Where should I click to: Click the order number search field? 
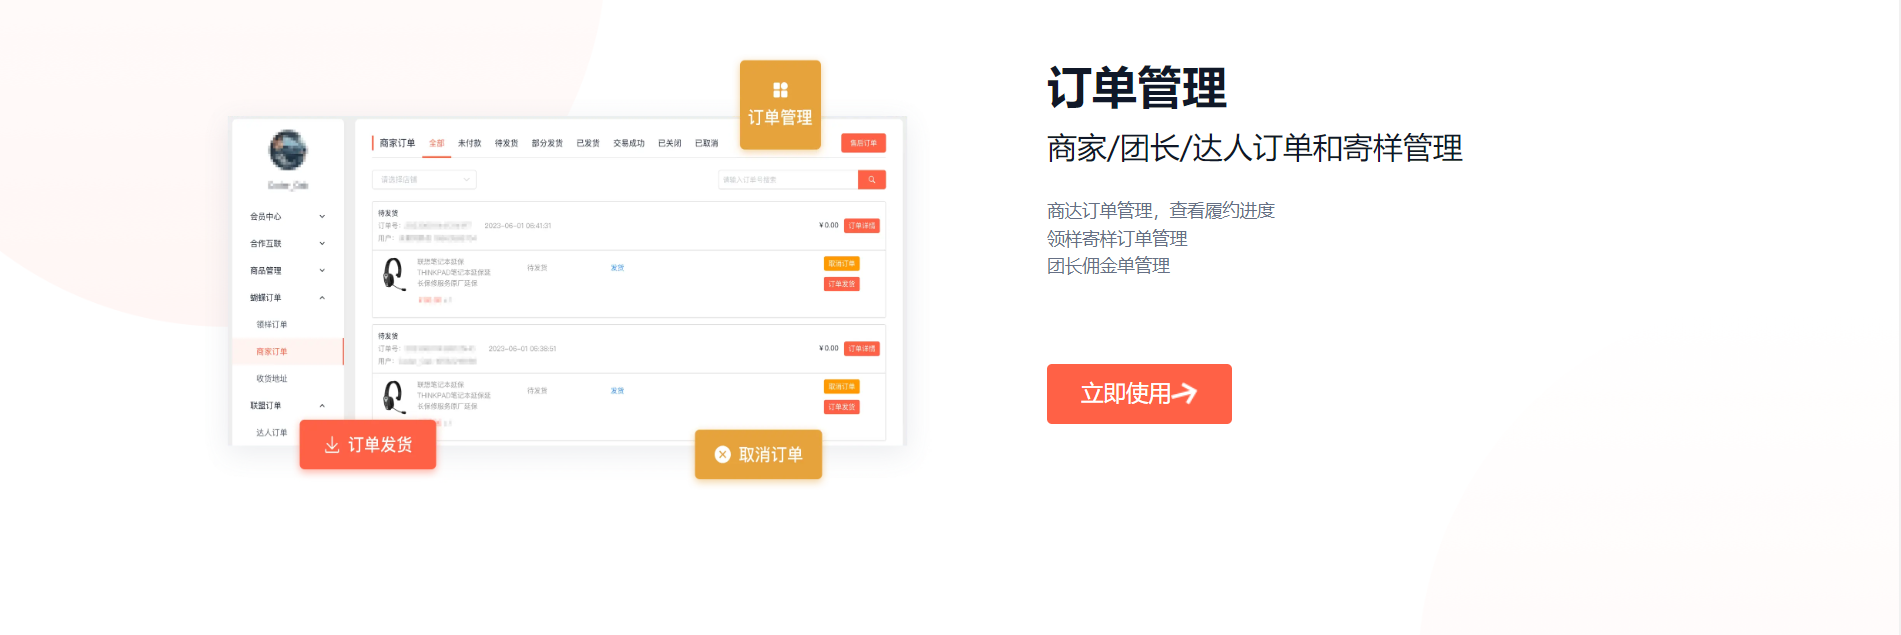[x=787, y=180]
